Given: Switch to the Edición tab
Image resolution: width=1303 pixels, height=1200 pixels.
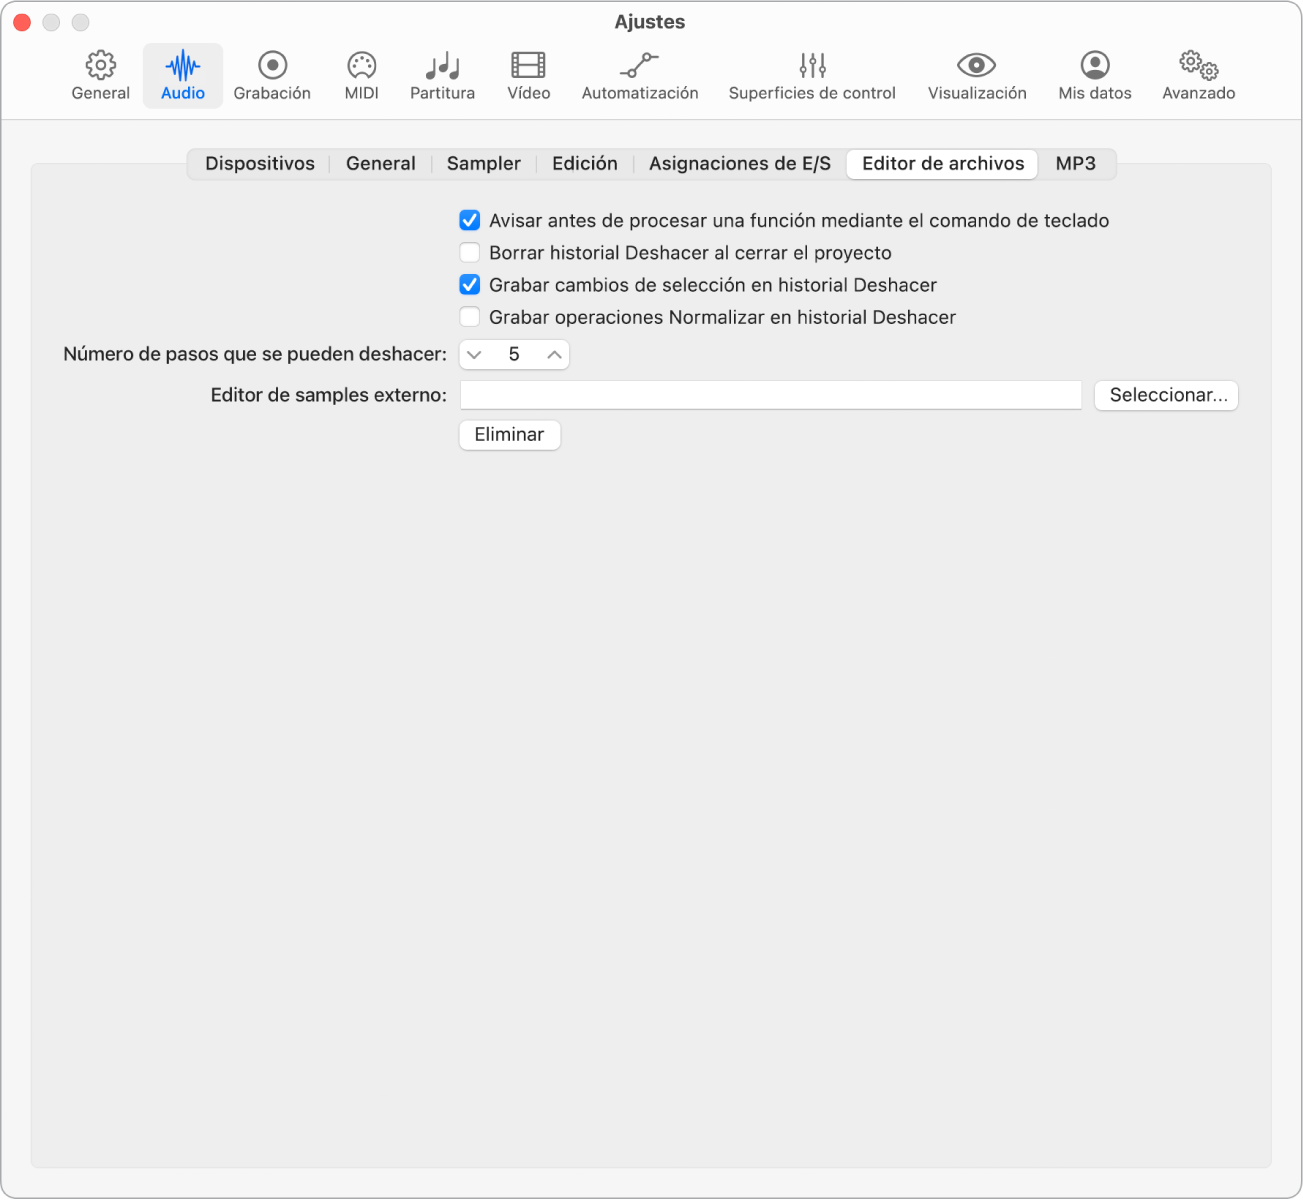Looking at the screenshot, I should pos(585,164).
